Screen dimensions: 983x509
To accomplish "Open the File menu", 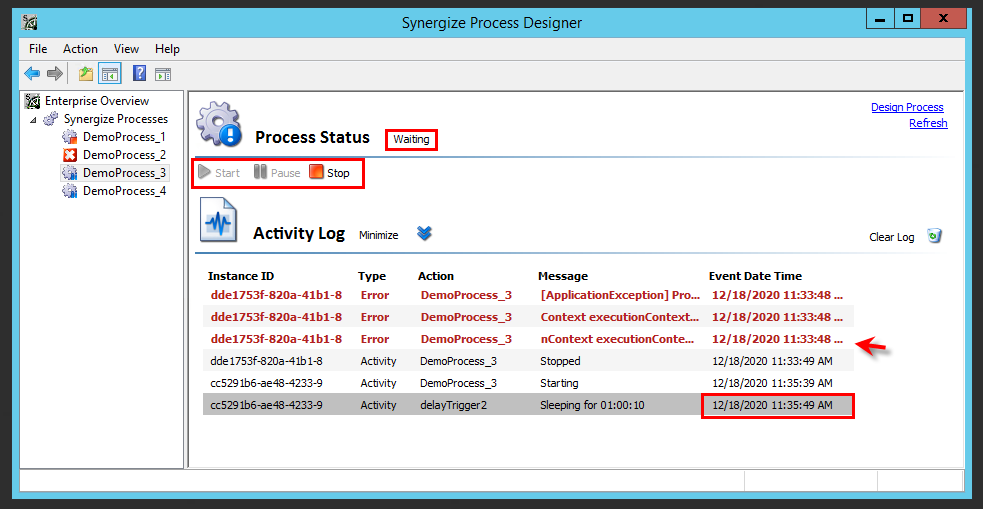I will coord(38,49).
